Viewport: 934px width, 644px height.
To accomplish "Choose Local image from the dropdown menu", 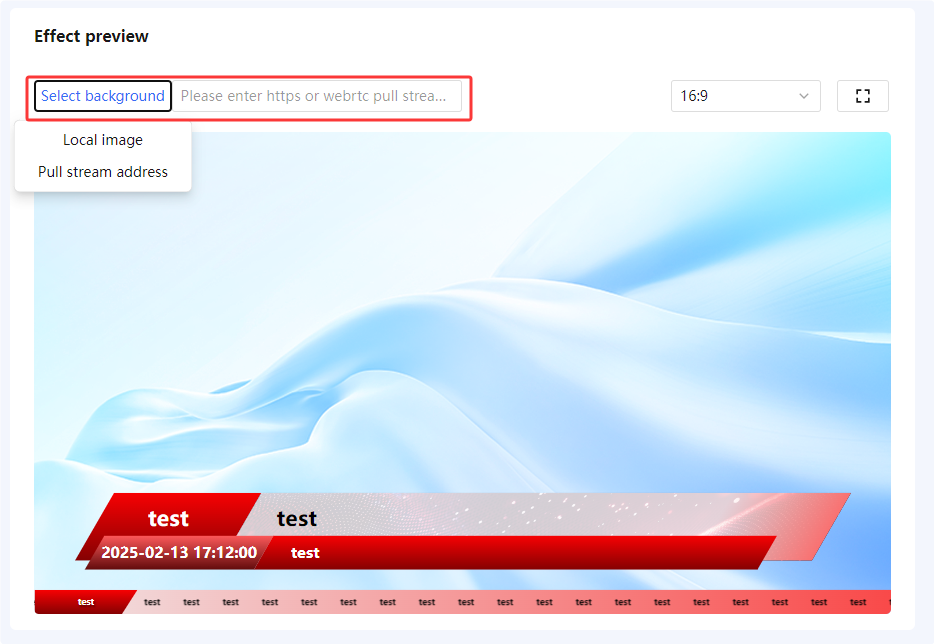I will (103, 140).
